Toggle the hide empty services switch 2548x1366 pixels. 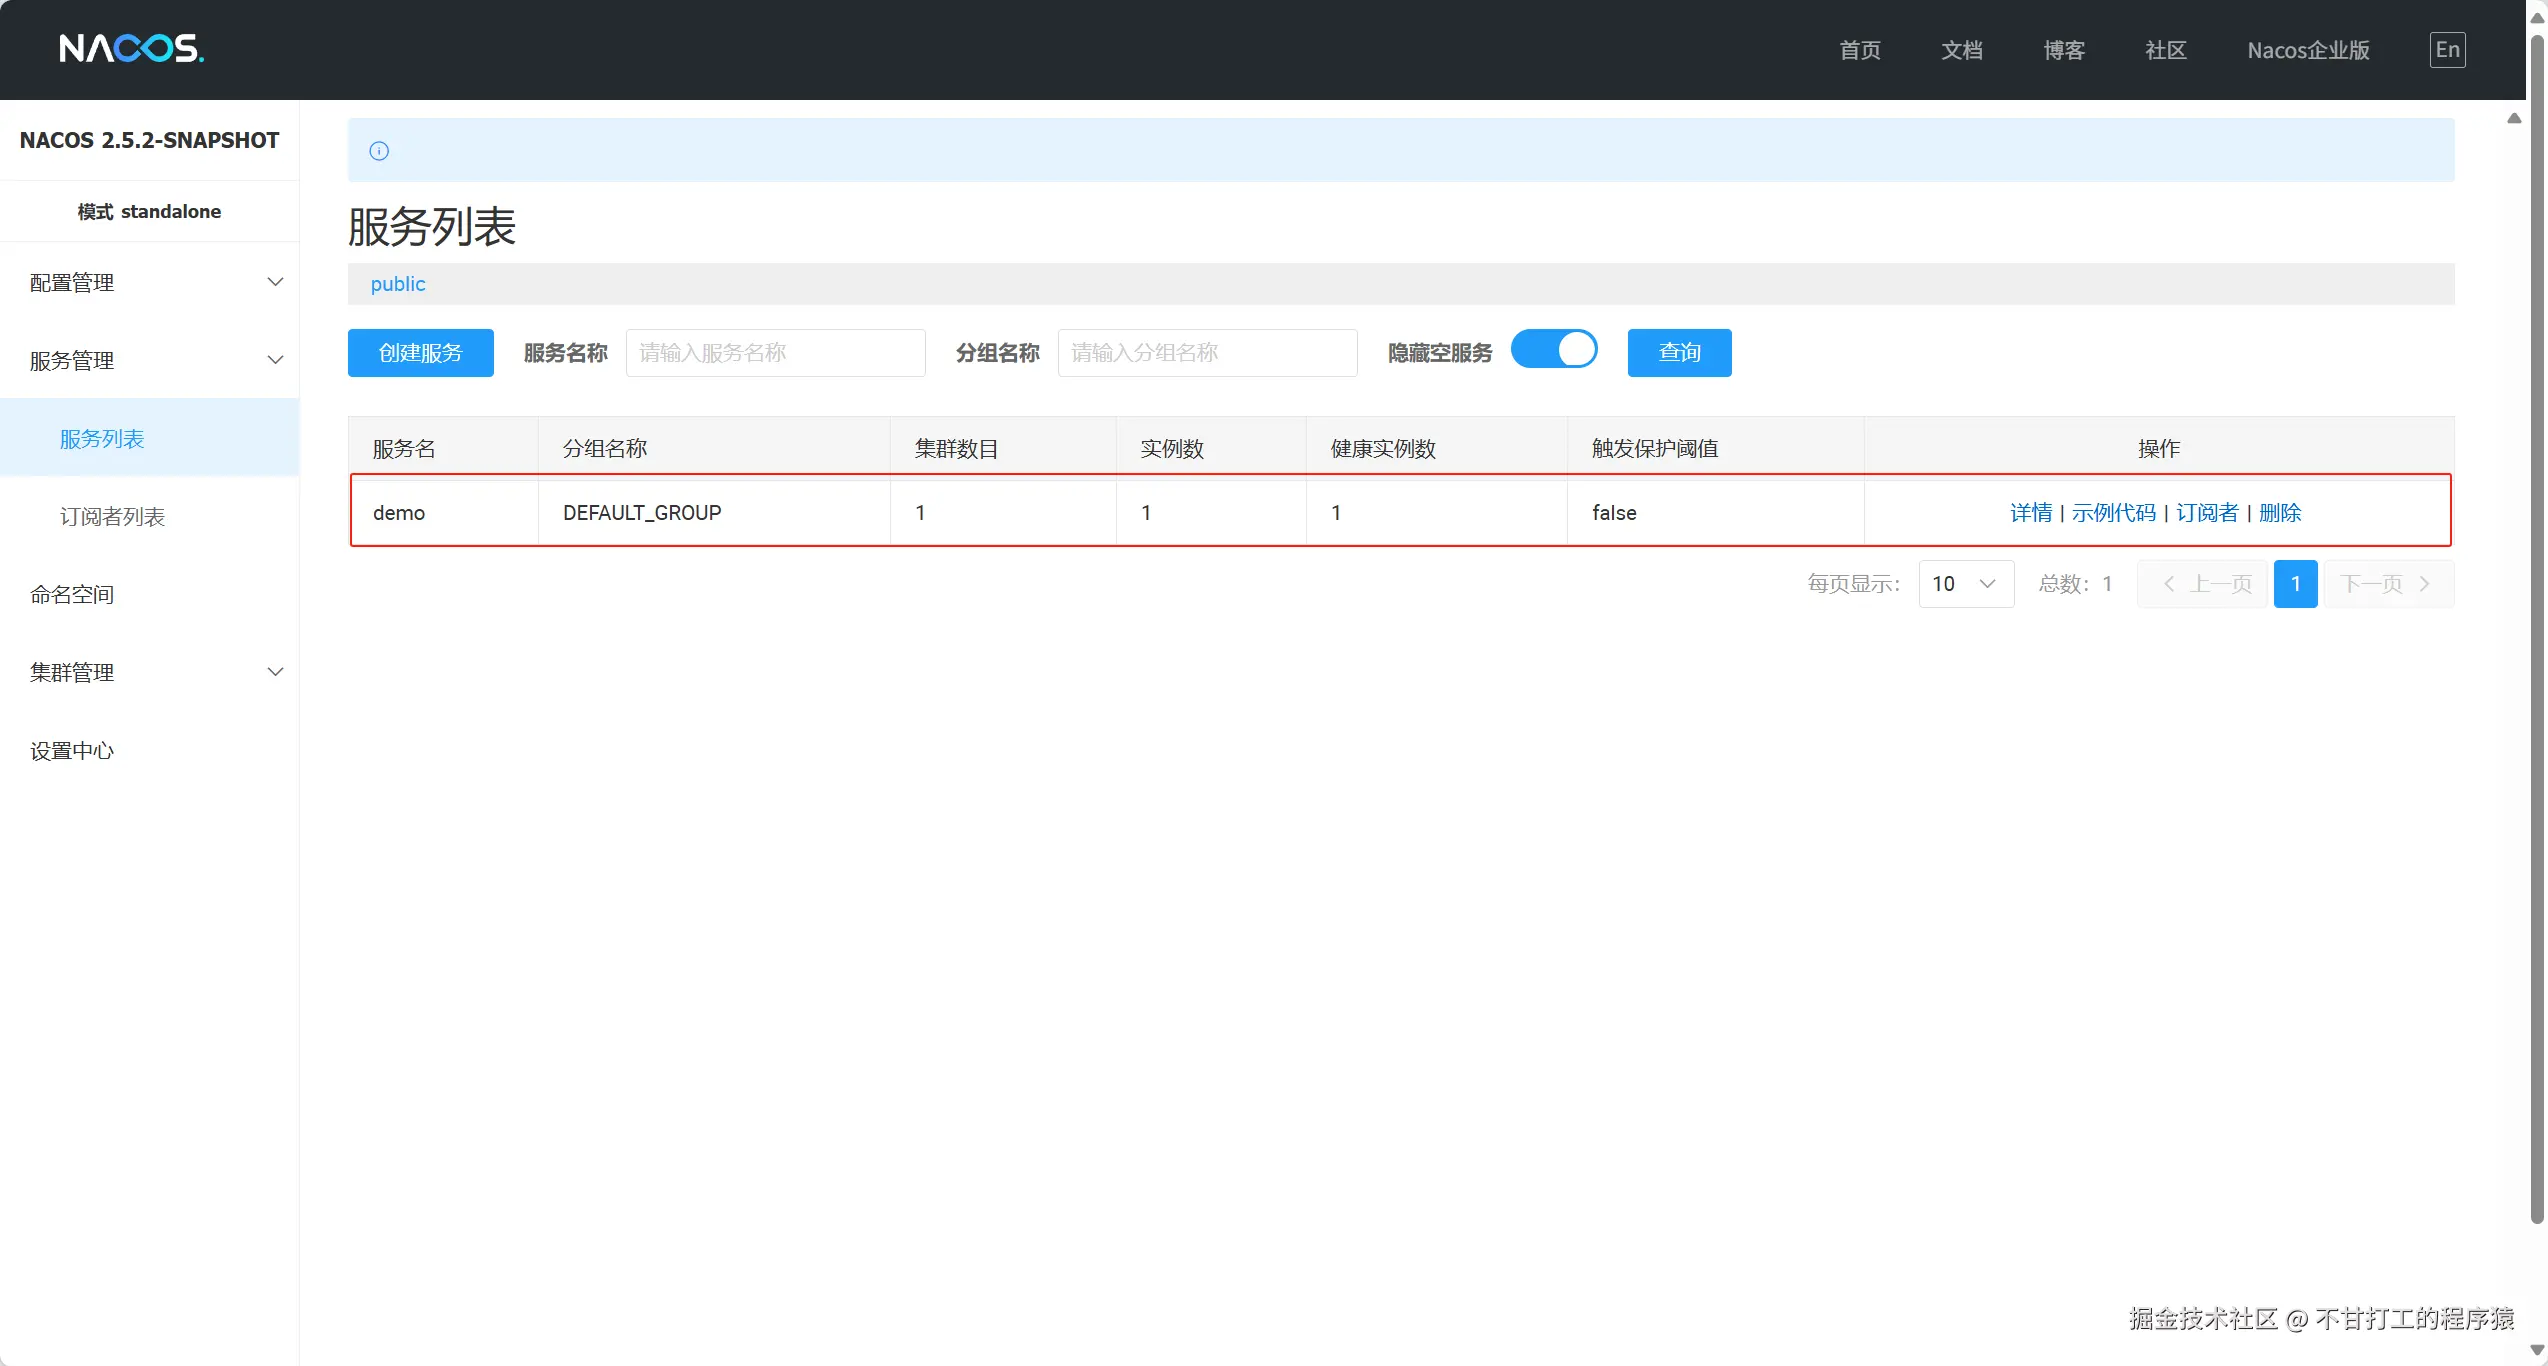(x=1554, y=351)
